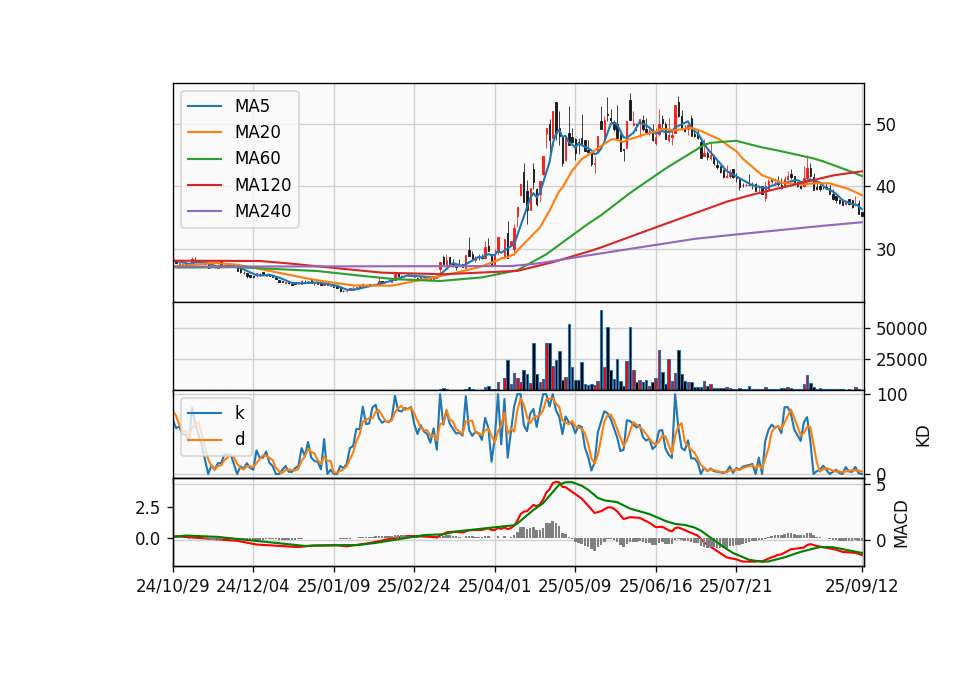960x690 pixels.
Task: Click the tallest volume bar in May
Action: click(601, 350)
